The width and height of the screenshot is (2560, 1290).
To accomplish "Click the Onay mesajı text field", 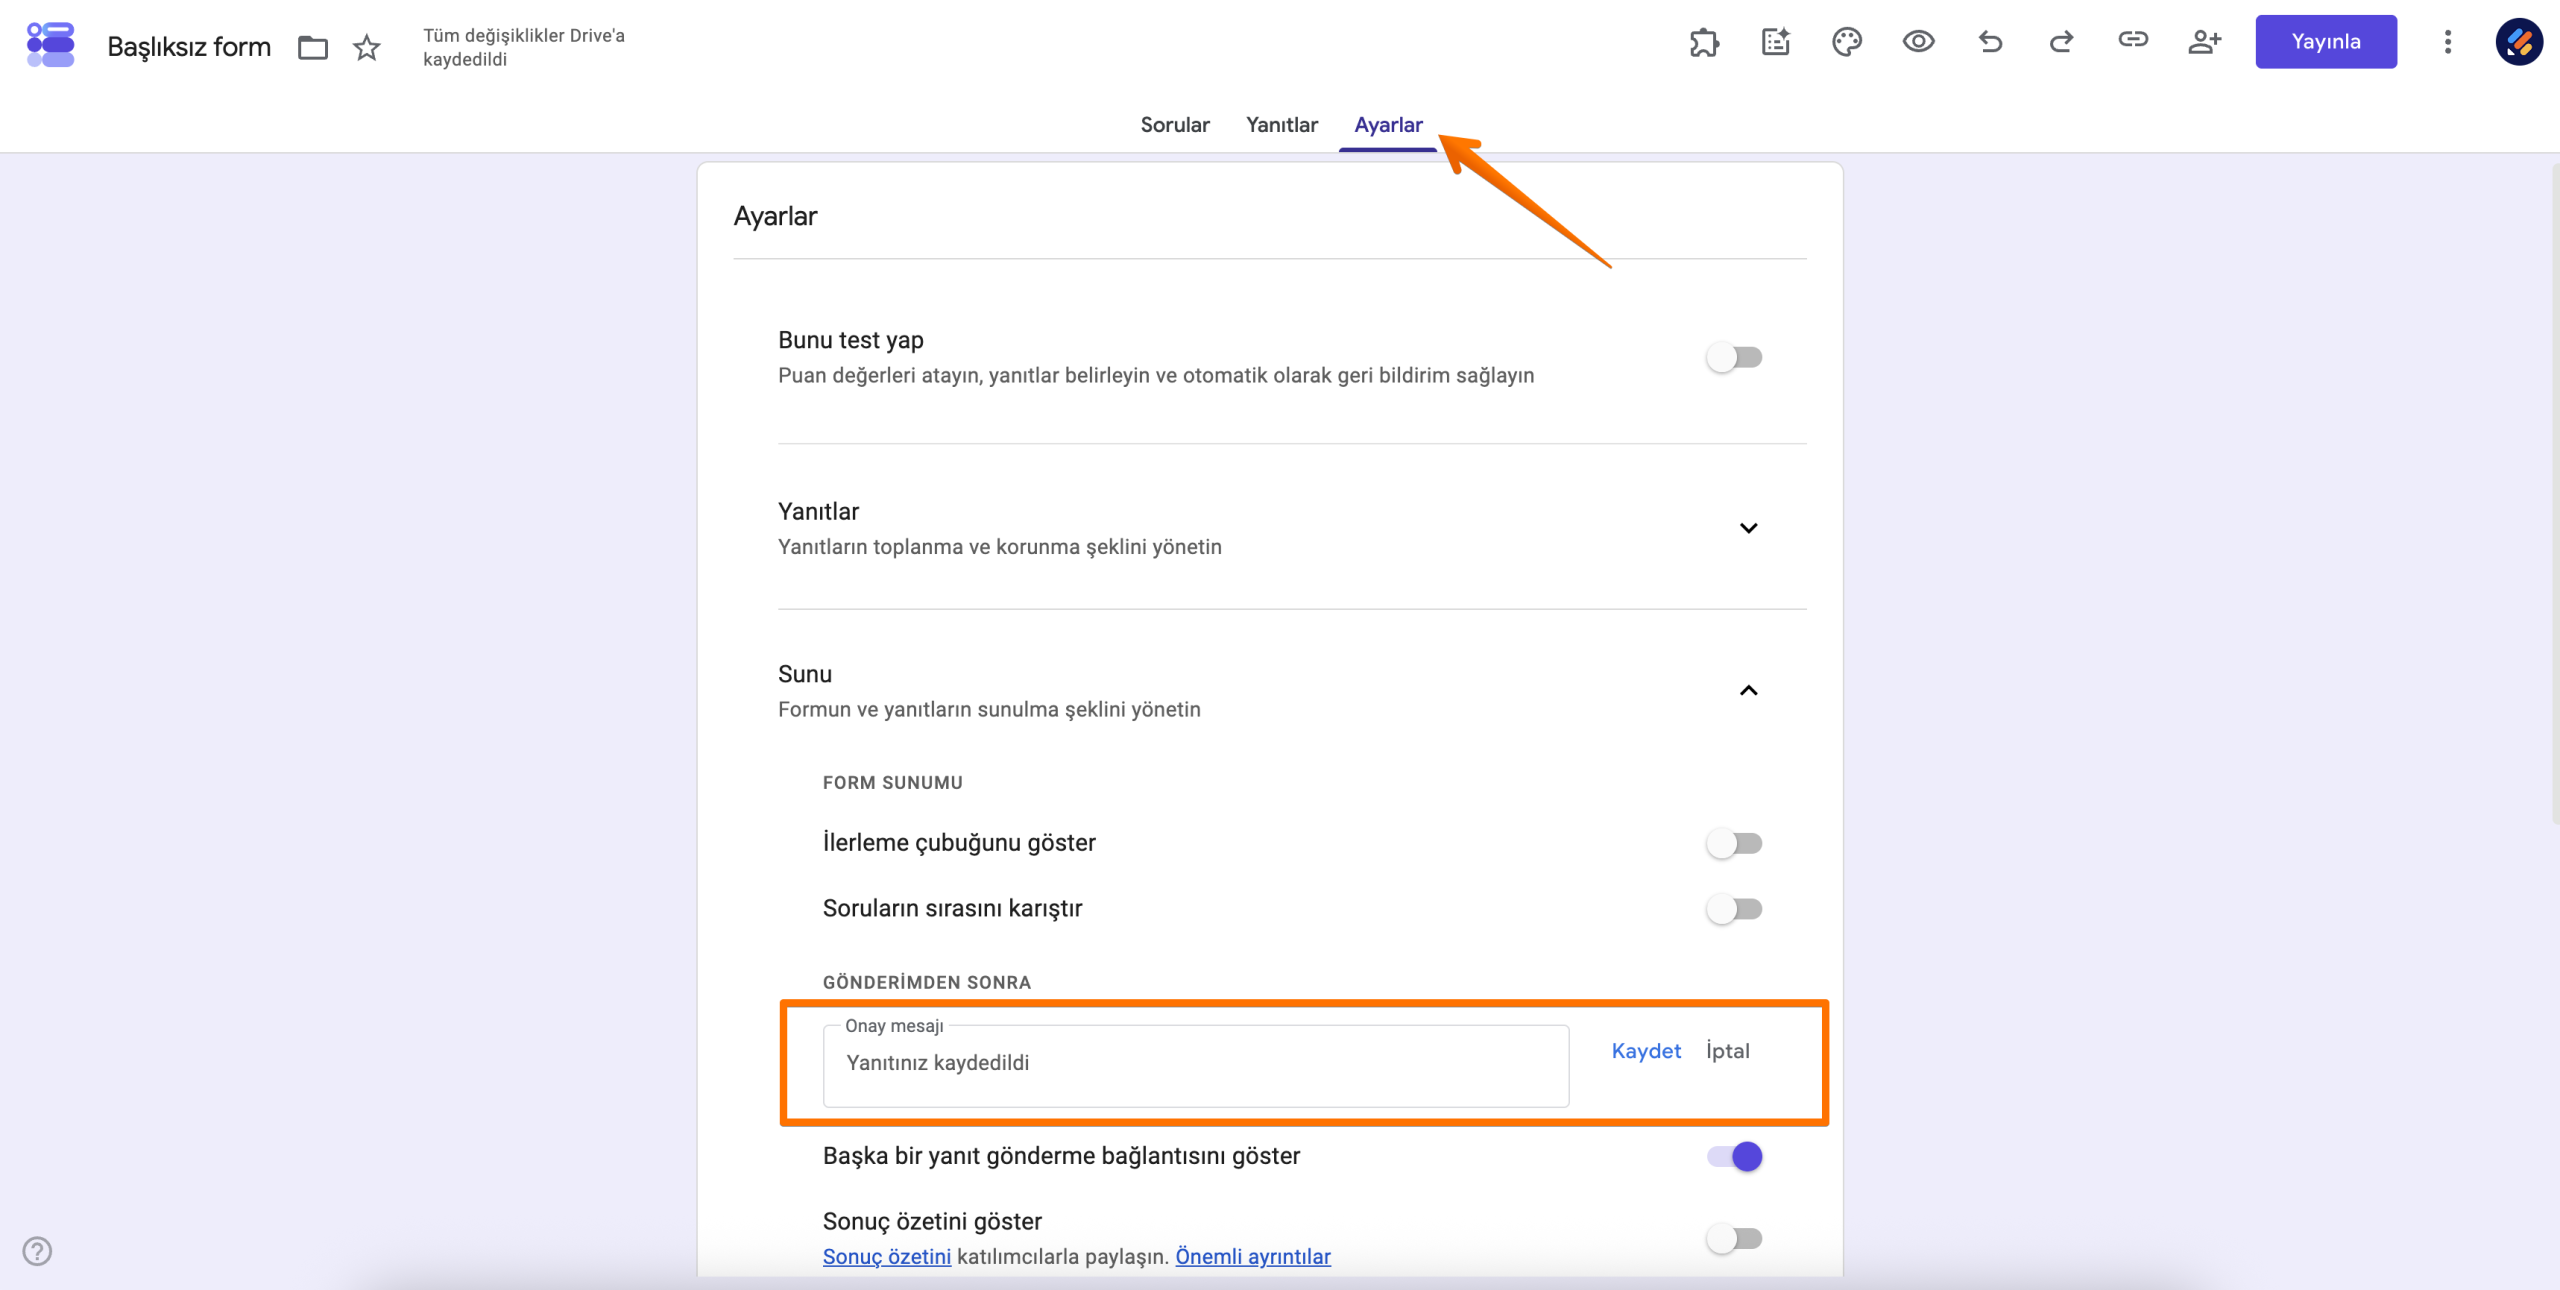I will (x=1196, y=1065).
